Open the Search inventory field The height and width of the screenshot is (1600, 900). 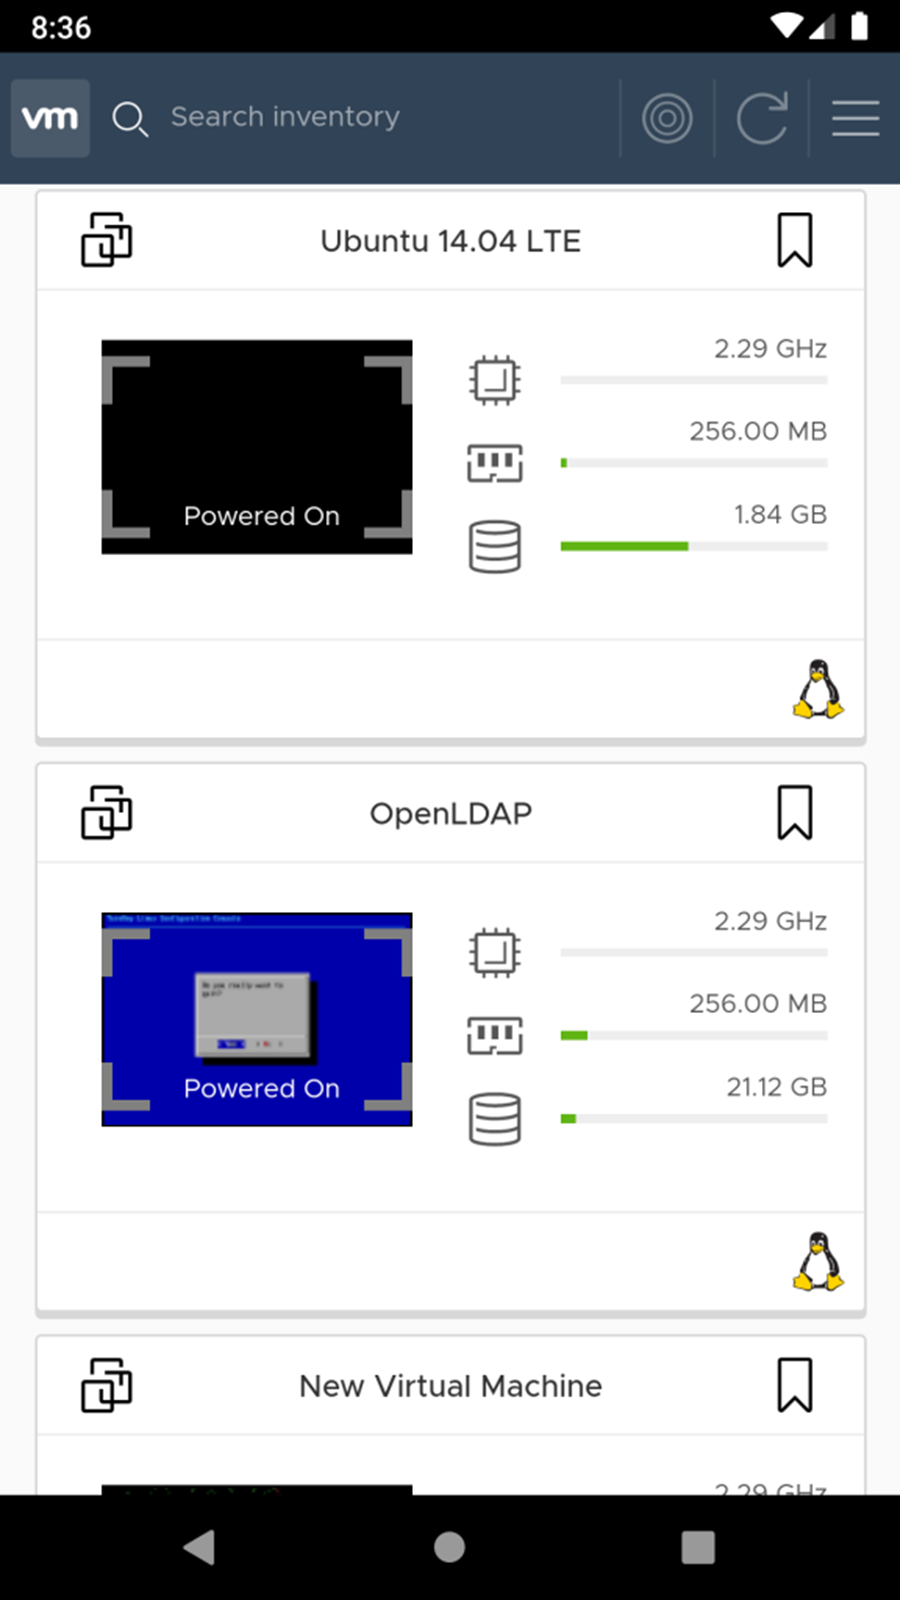pos(285,117)
